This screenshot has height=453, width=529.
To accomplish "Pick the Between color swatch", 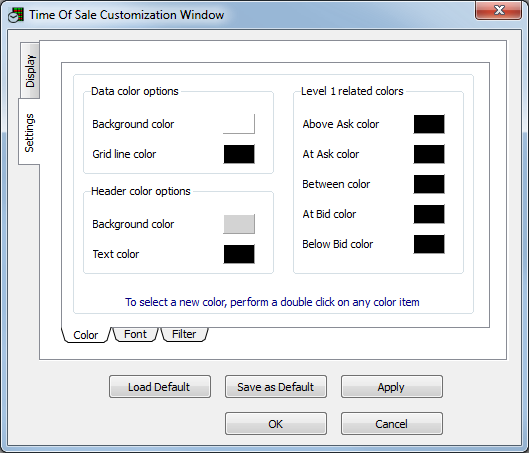I will (429, 184).
